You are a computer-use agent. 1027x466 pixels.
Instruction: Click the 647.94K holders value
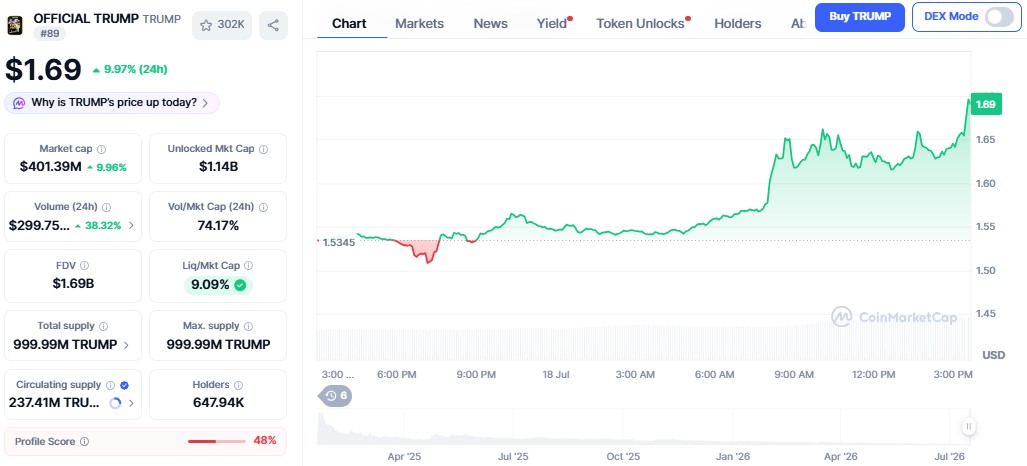click(218, 402)
